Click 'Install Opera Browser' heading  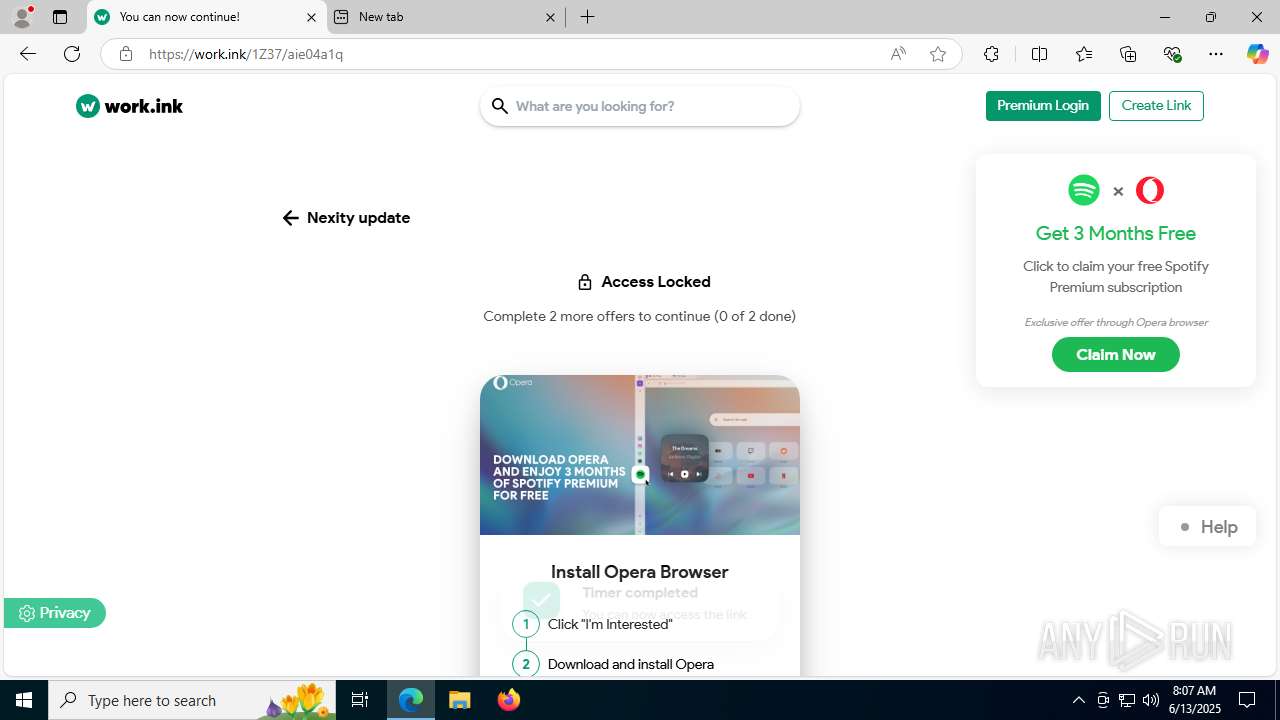pyautogui.click(x=640, y=572)
